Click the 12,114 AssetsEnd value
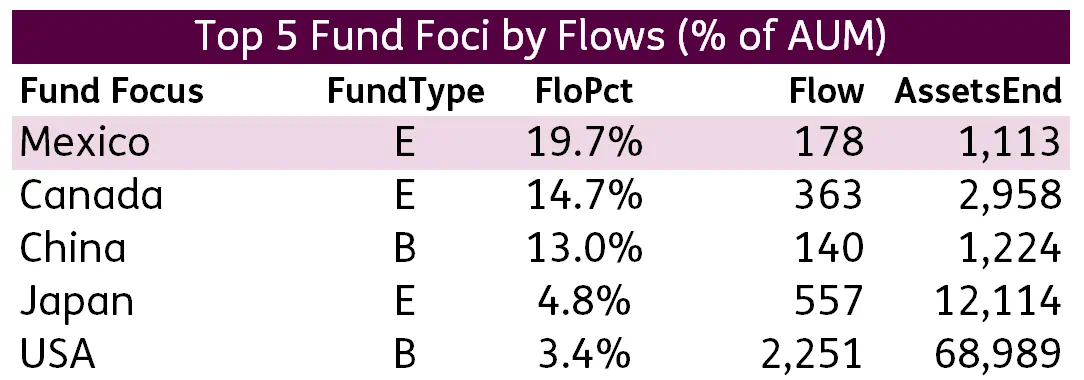Viewport: 1084px width, 380px height. 998,303
